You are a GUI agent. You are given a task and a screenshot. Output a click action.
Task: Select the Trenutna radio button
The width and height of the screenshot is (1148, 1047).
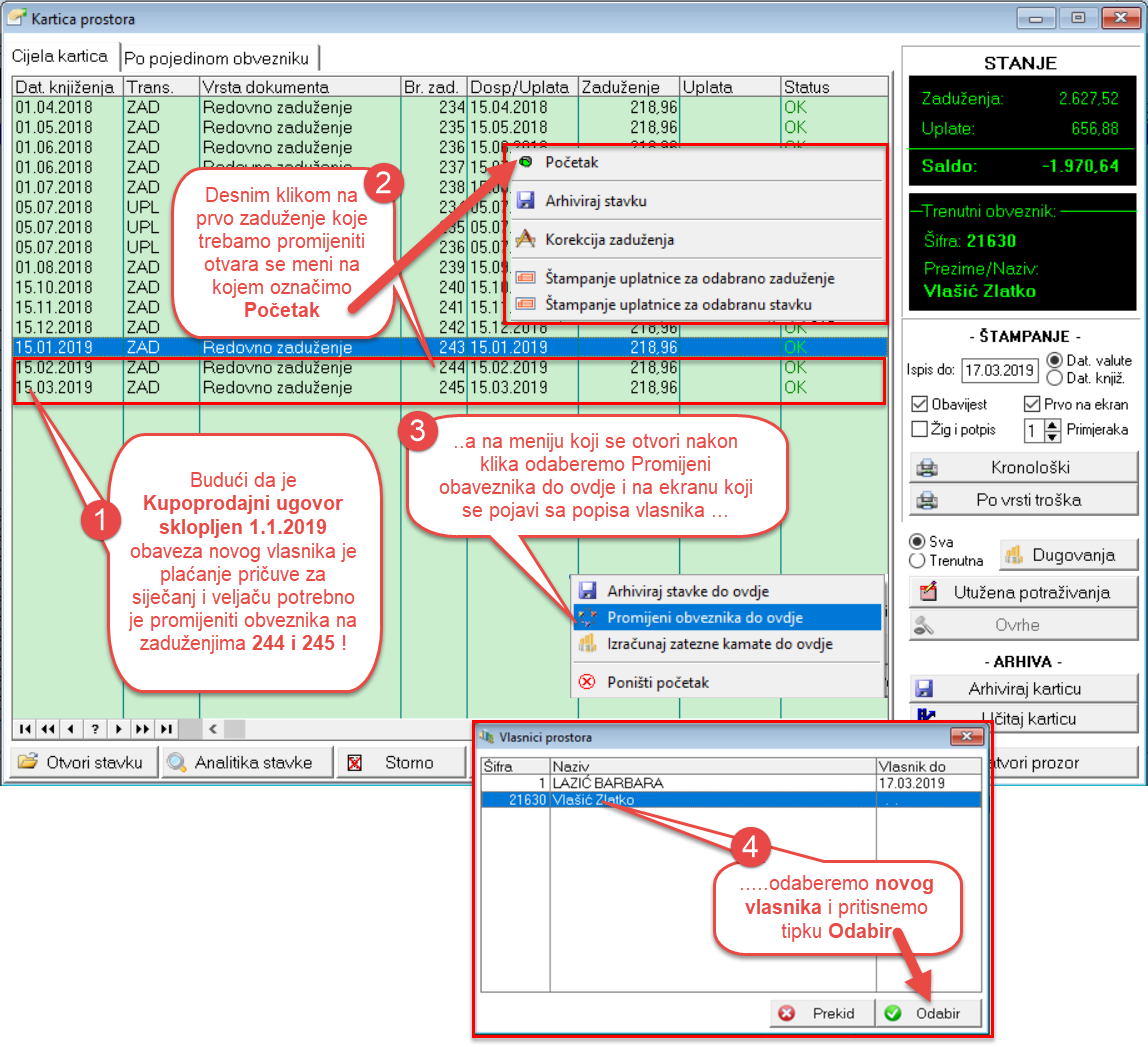pyautogui.click(x=917, y=561)
